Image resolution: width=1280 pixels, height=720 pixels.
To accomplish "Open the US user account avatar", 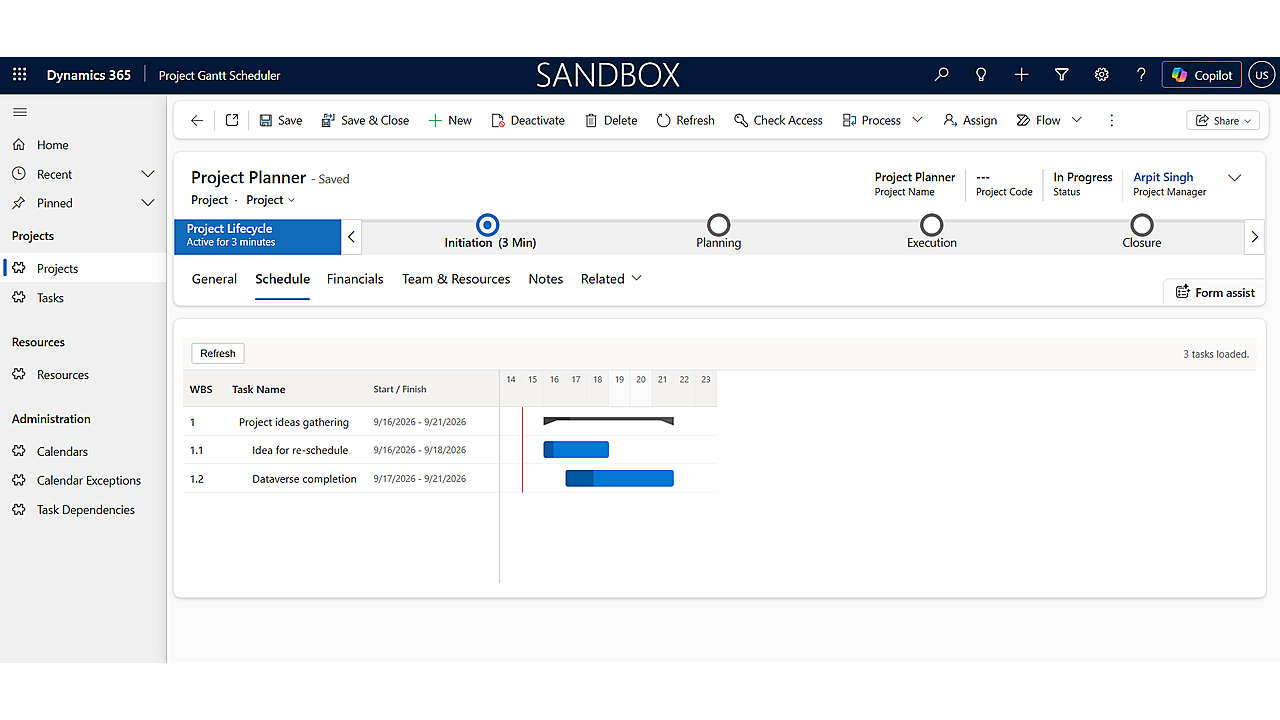I will coord(1263,75).
